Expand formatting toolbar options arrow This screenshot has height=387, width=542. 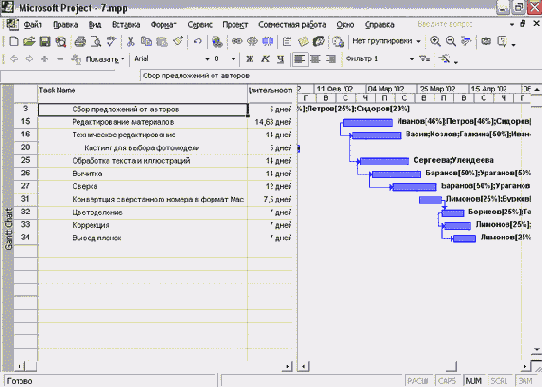[x=456, y=62]
